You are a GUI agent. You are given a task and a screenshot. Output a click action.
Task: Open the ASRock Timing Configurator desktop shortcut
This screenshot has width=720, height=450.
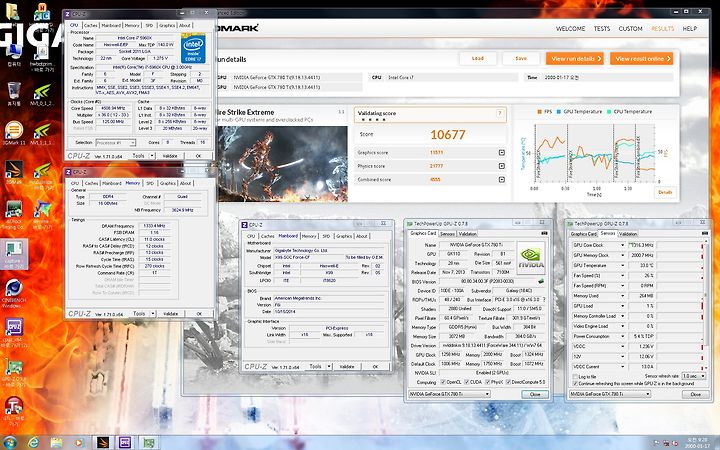pyautogui.click(x=14, y=215)
